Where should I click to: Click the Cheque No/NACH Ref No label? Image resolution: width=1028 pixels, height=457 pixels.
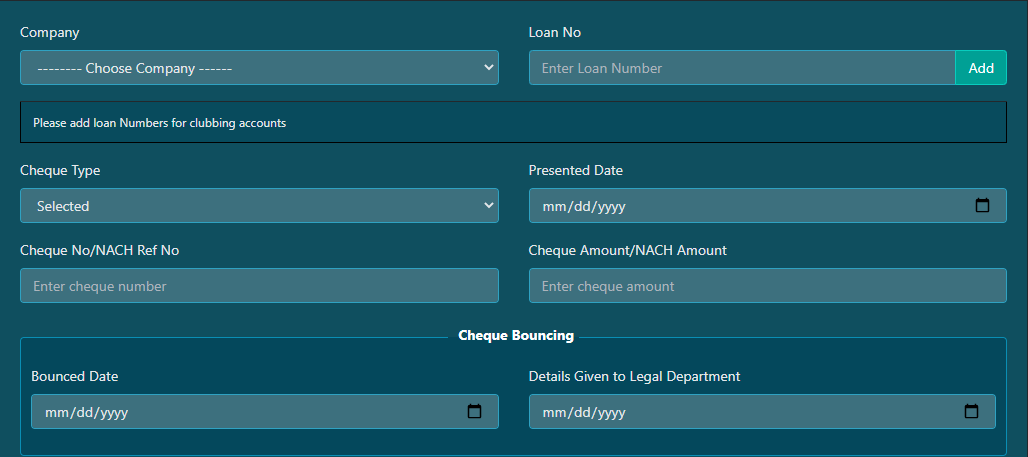pos(100,250)
